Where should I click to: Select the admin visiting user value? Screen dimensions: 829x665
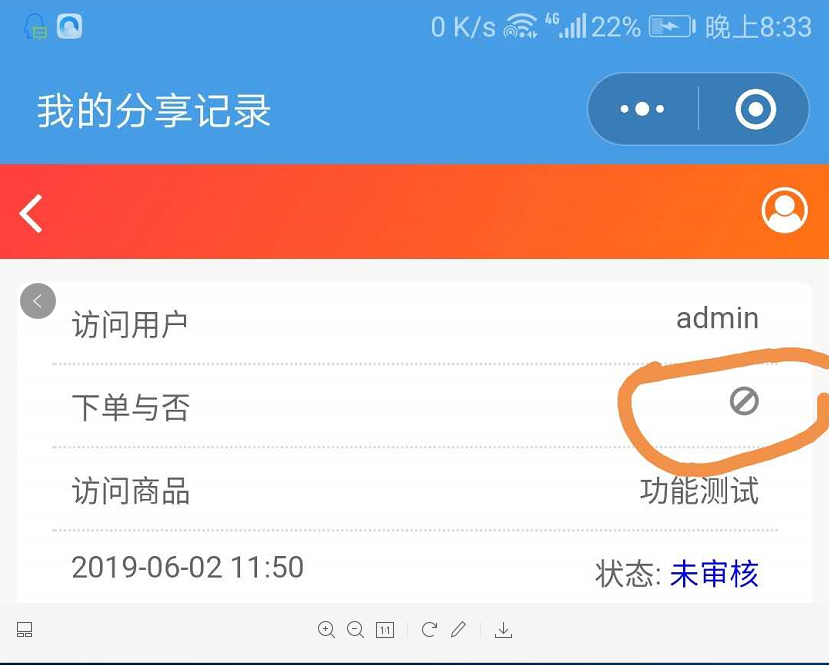(x=717, y=319)
